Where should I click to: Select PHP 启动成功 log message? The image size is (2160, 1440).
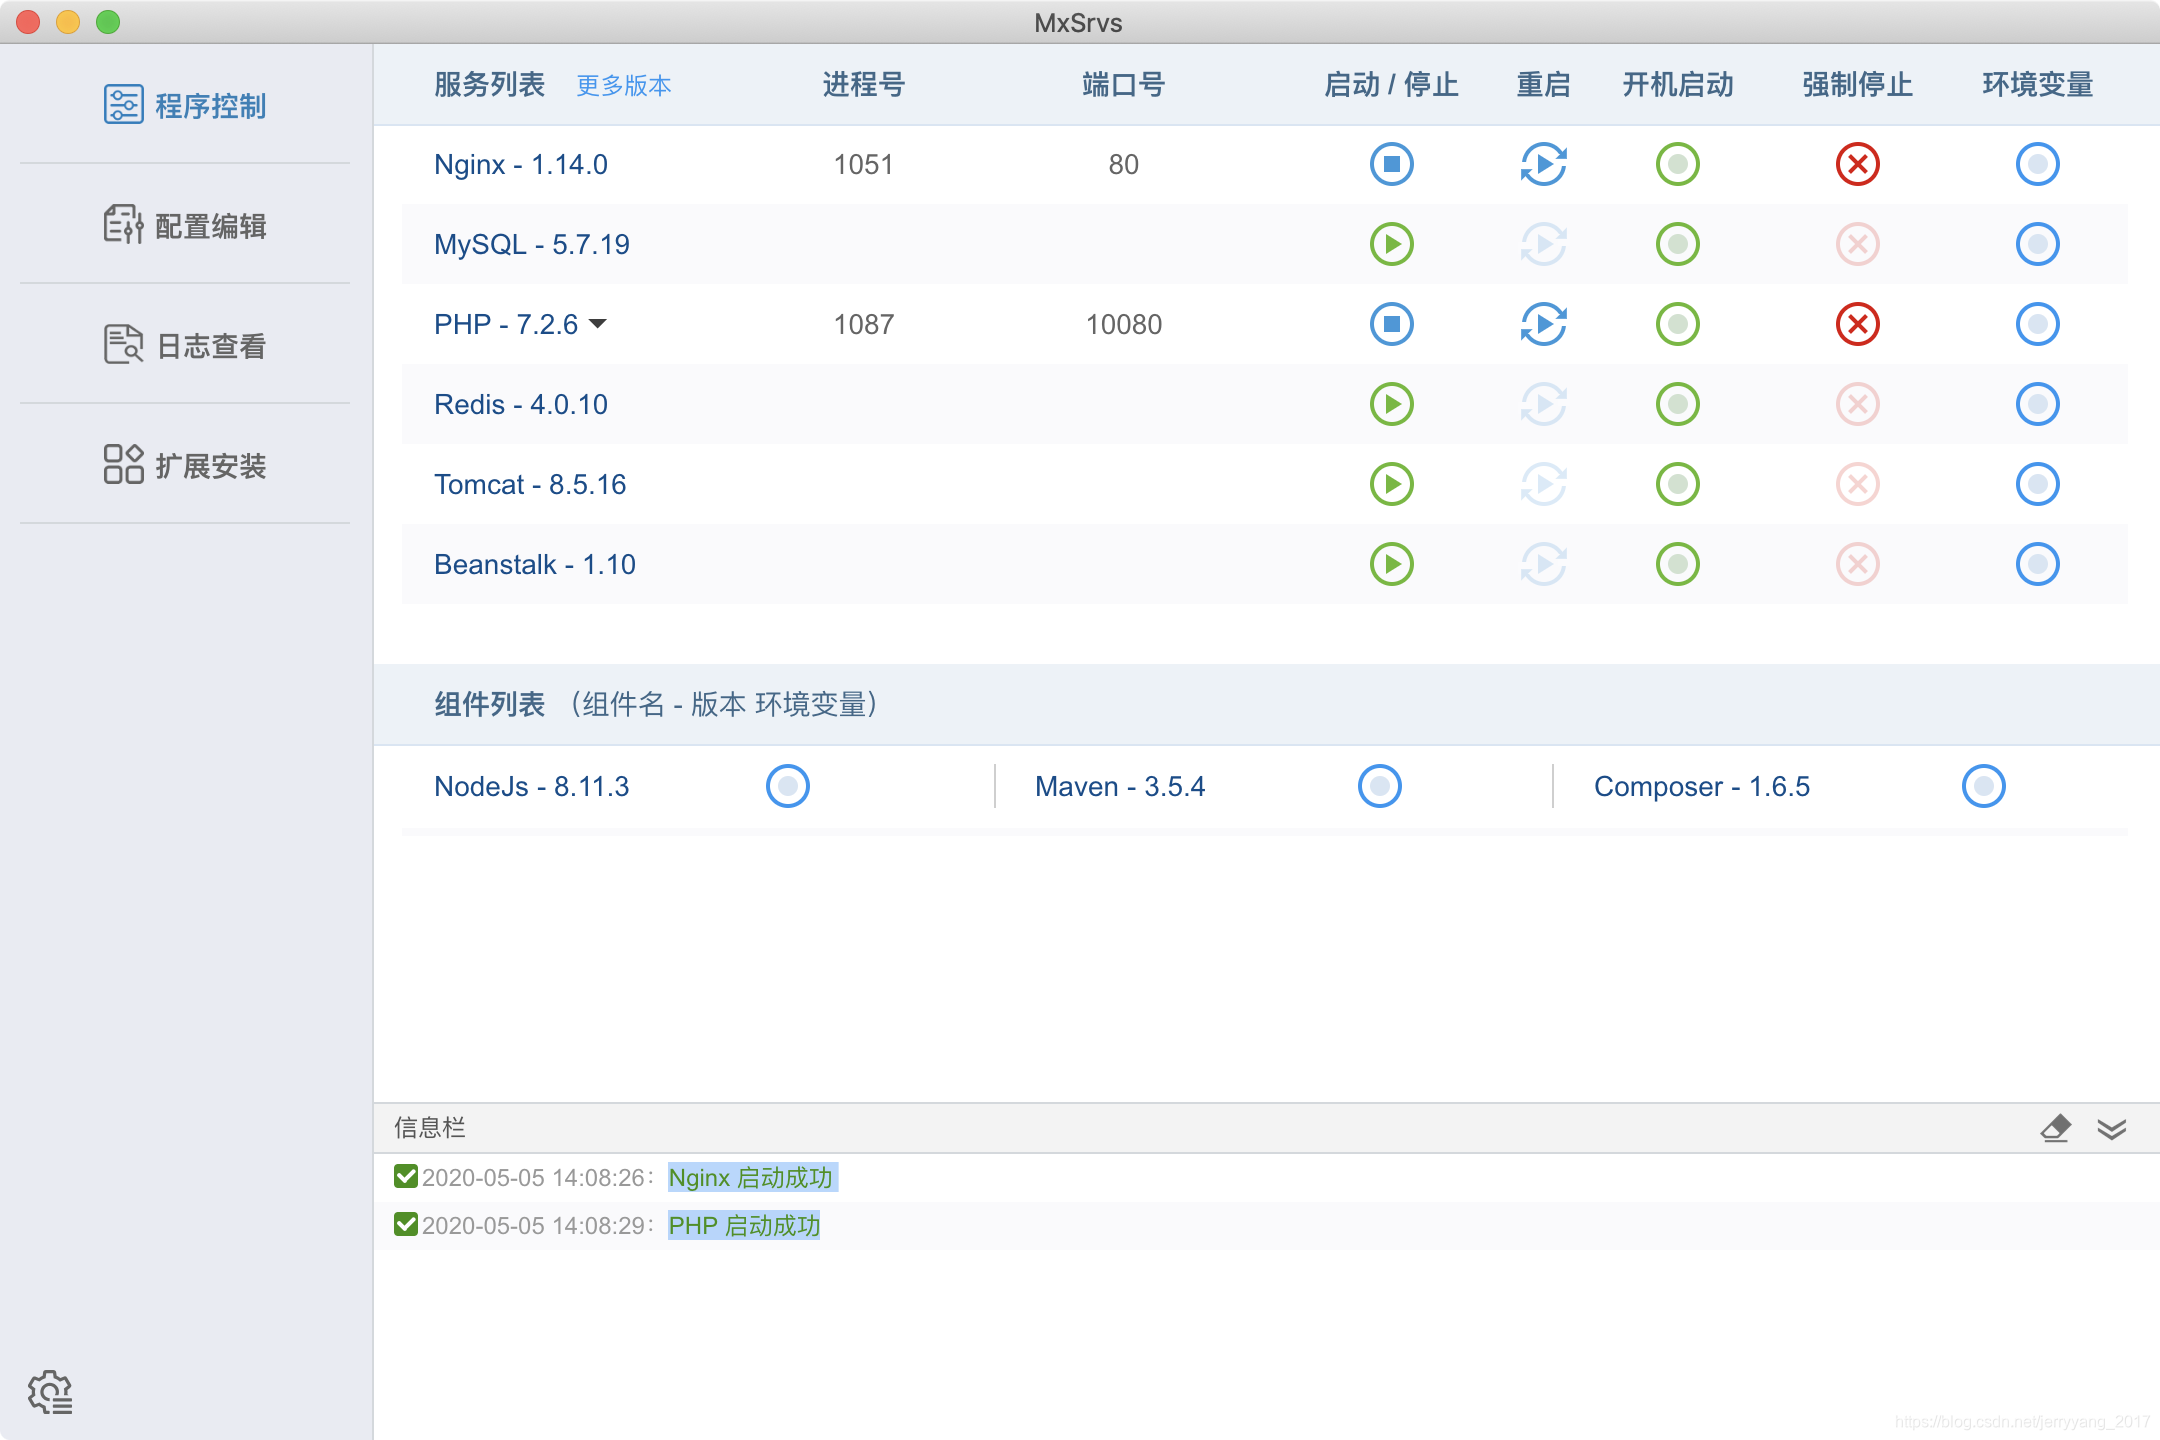point(744,1226)
